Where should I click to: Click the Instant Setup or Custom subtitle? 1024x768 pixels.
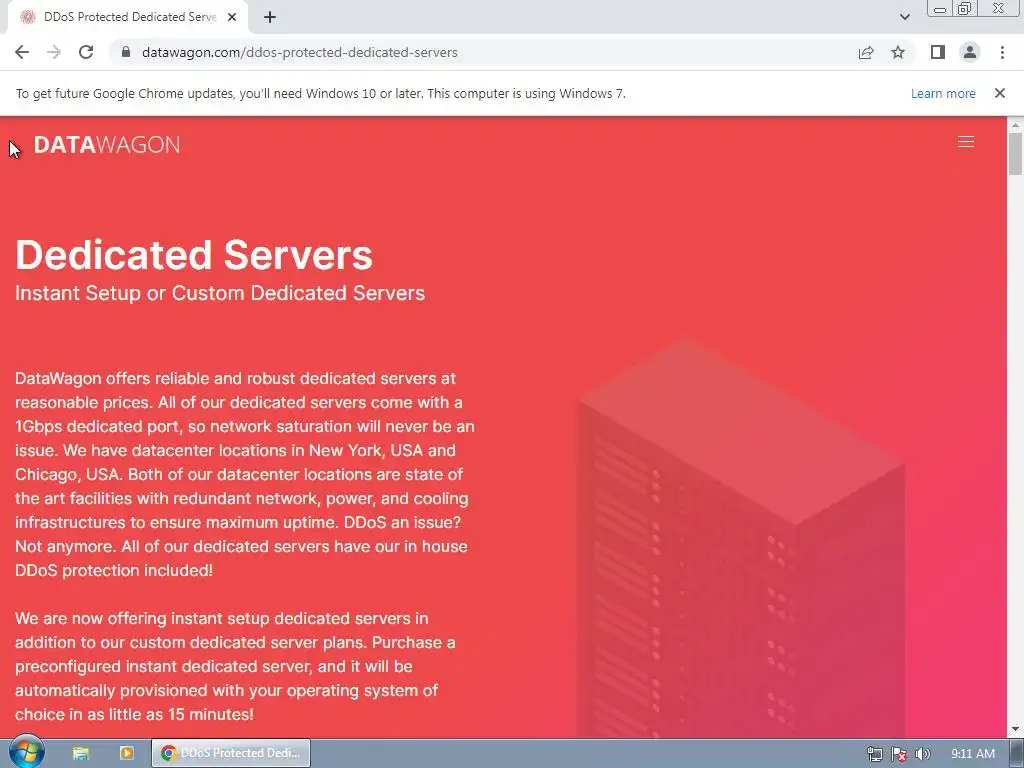click(x=220, y=293)
